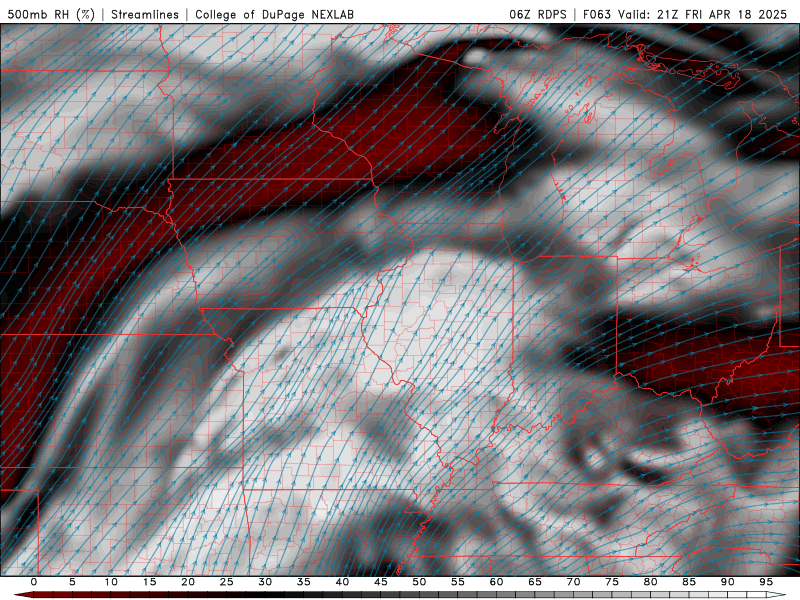This screenshot has height=600, width=800.
Task: Click the "35" colorbar scale label
Action: point(304,582)
